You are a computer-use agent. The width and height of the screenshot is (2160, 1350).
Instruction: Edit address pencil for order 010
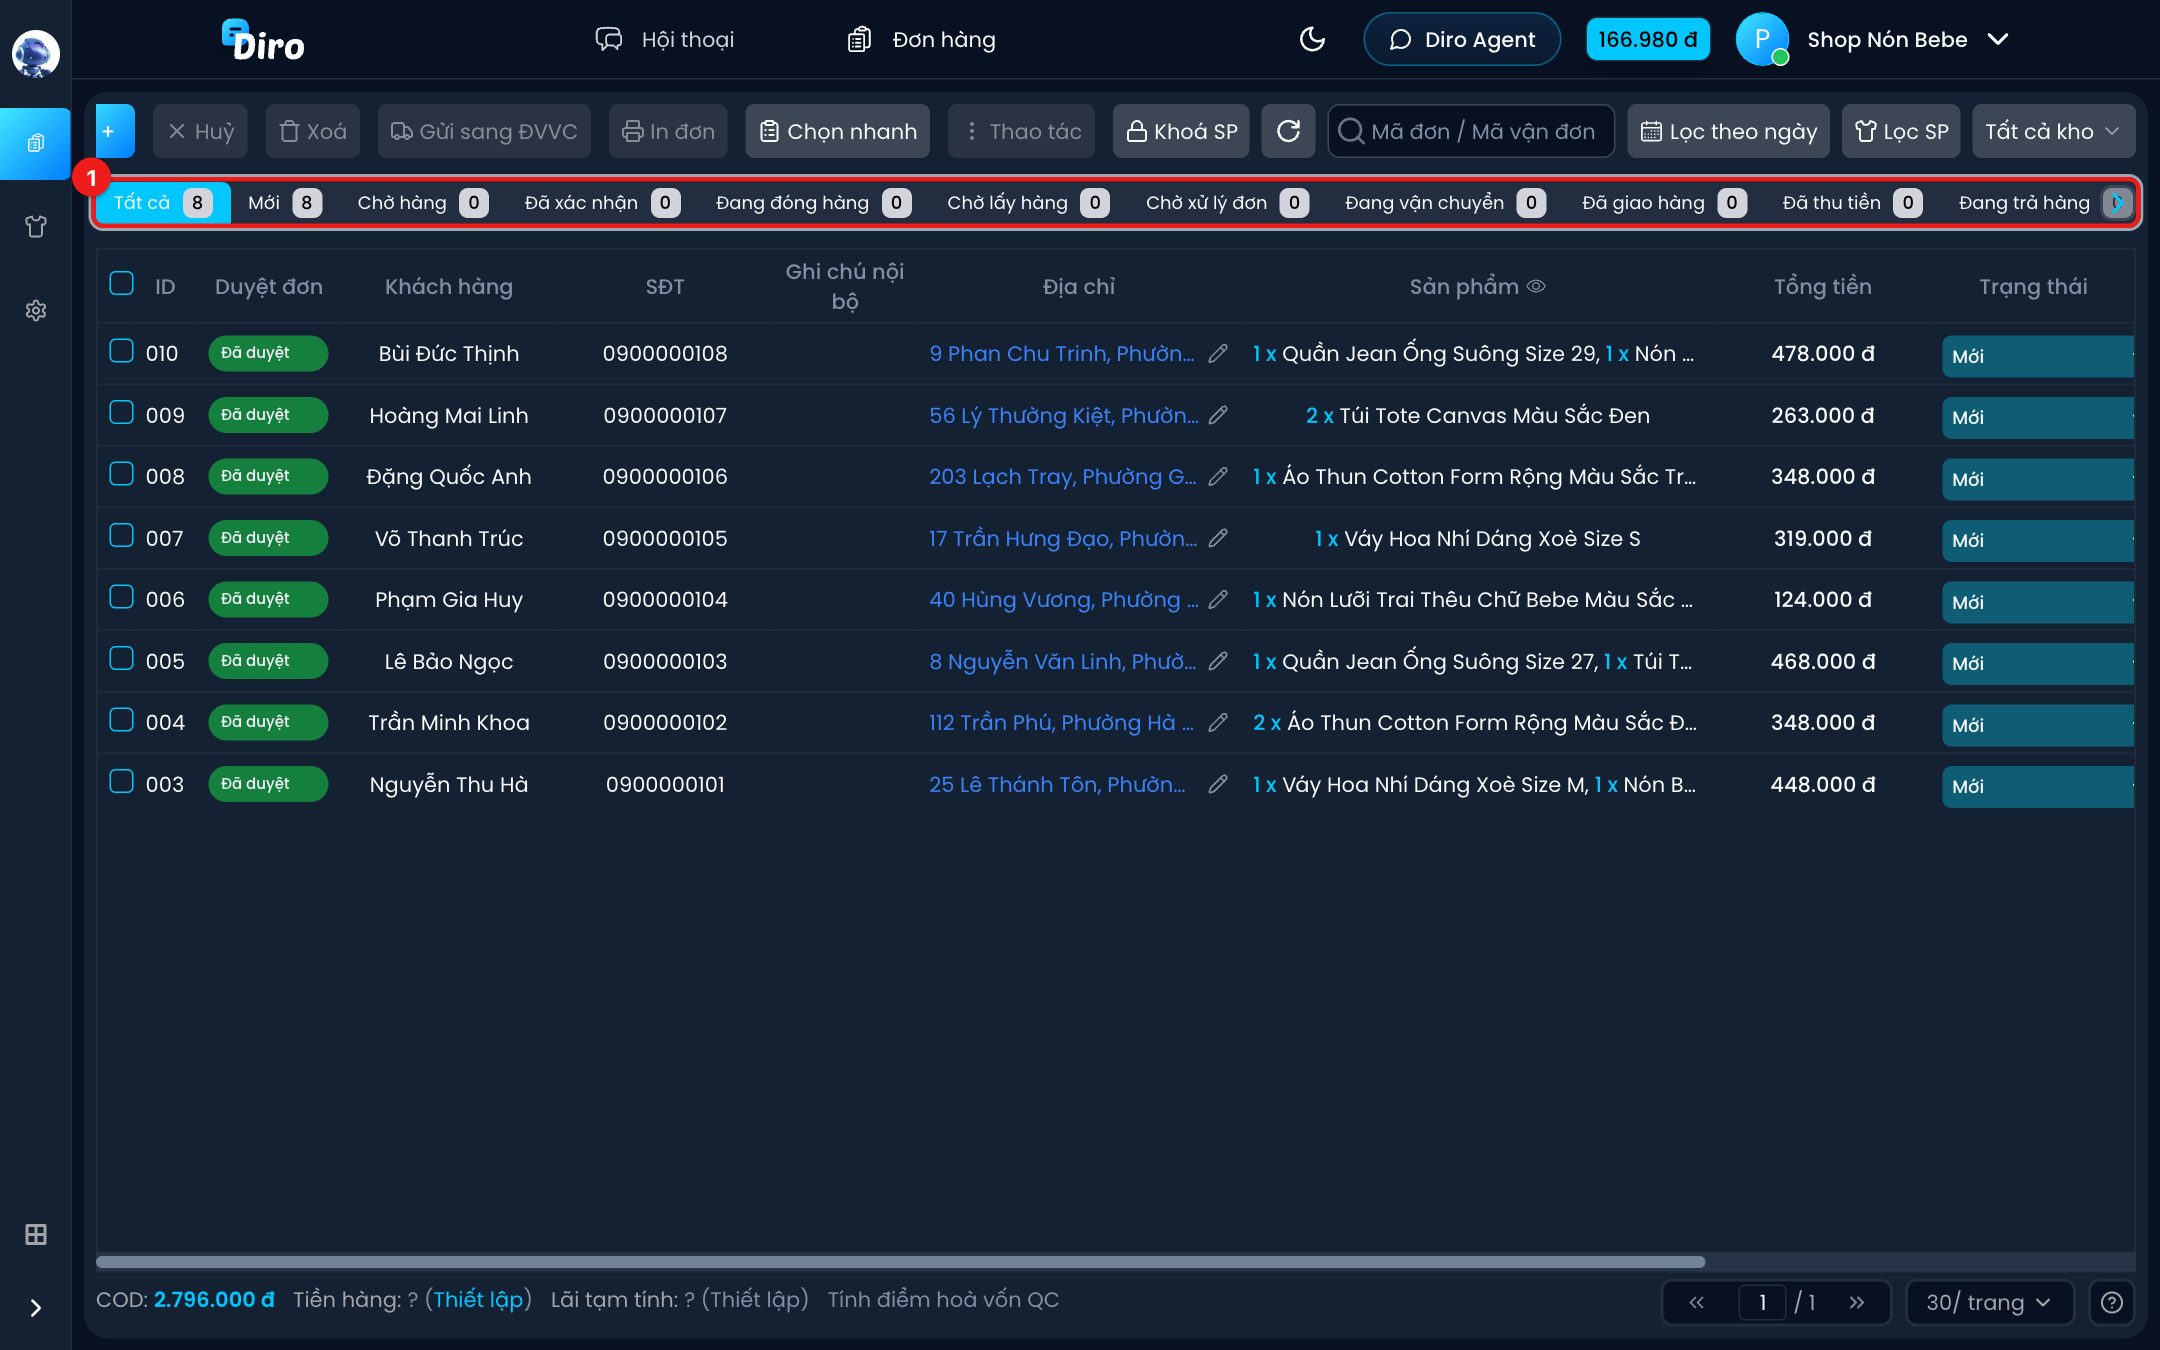pyautogui.click(x=1218, y=353)
